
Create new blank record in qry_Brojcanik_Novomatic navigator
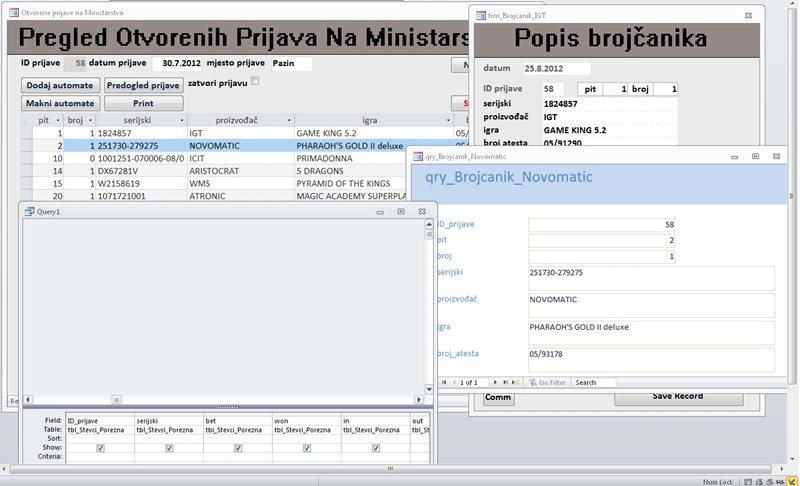coord(516,382)
